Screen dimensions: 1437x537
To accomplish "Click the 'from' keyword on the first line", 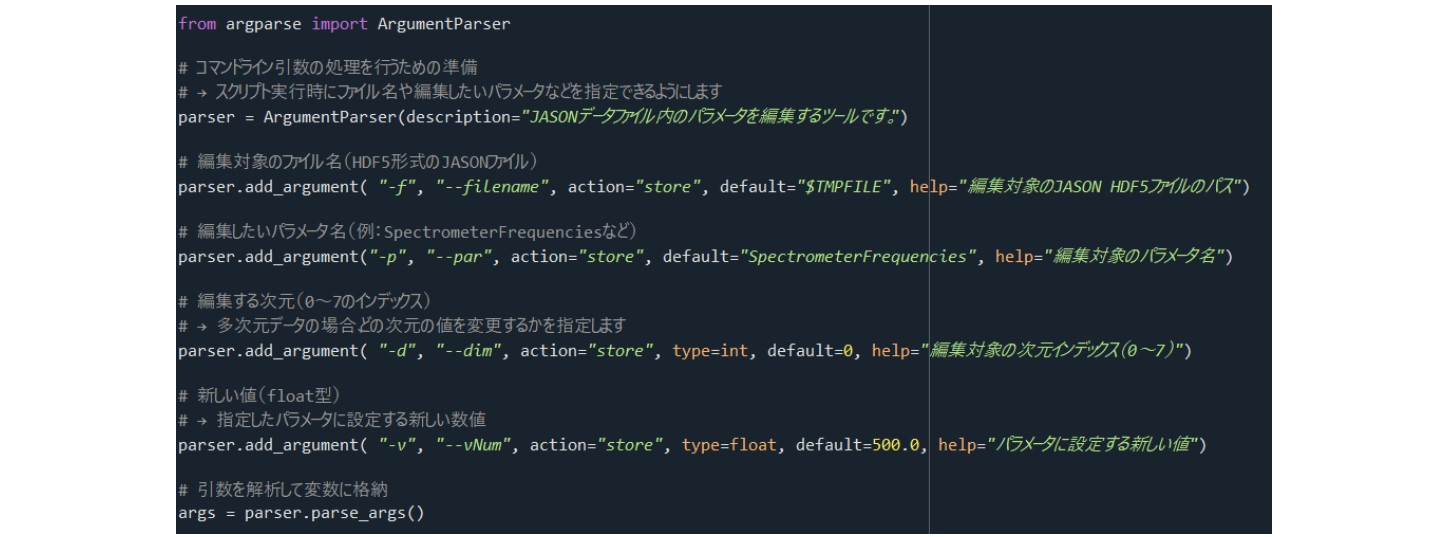I will click(x=194, y=24).
